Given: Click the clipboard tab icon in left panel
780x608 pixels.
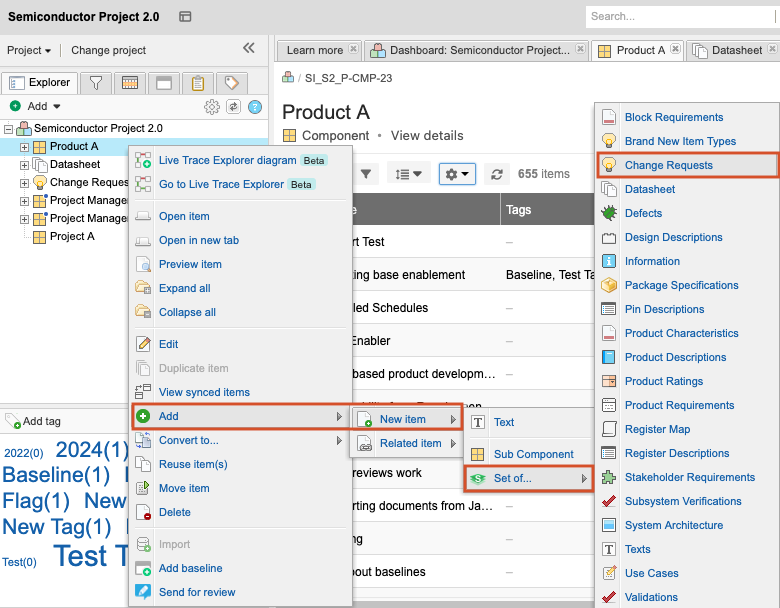Looking at the screenshot, I should click(198, 83).
